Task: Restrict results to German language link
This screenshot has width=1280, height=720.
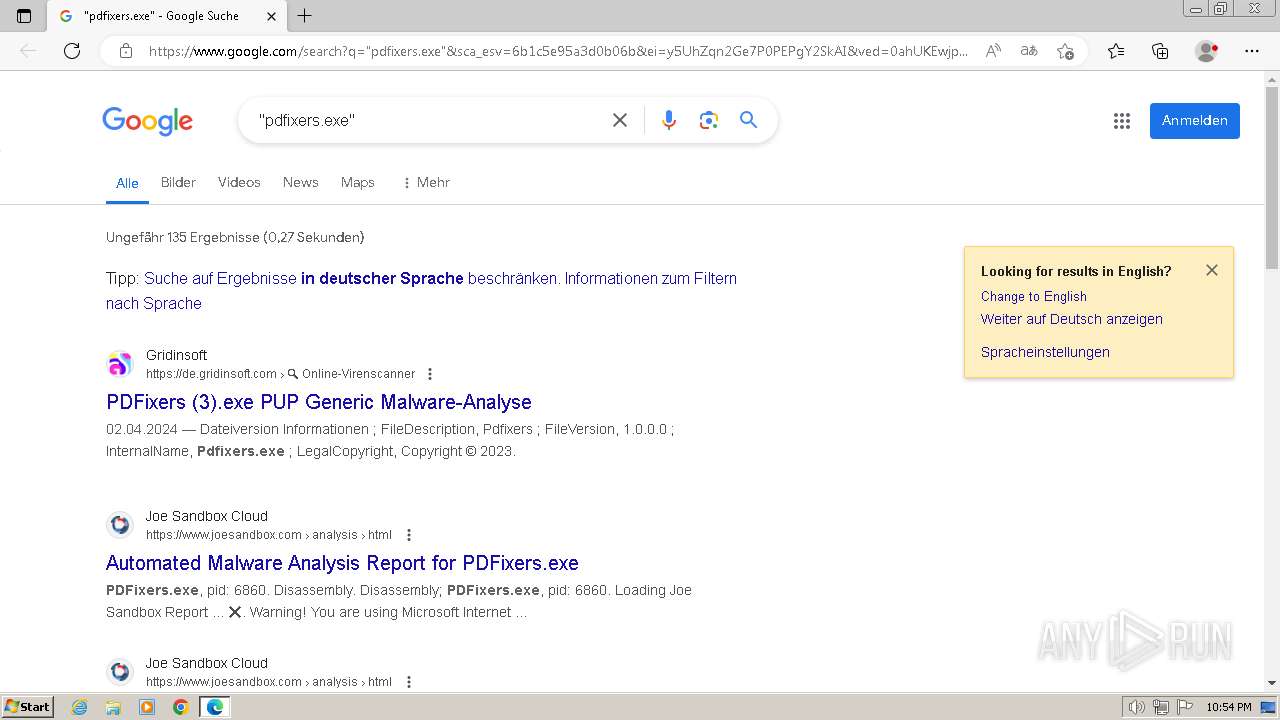Action: [351, 278]
